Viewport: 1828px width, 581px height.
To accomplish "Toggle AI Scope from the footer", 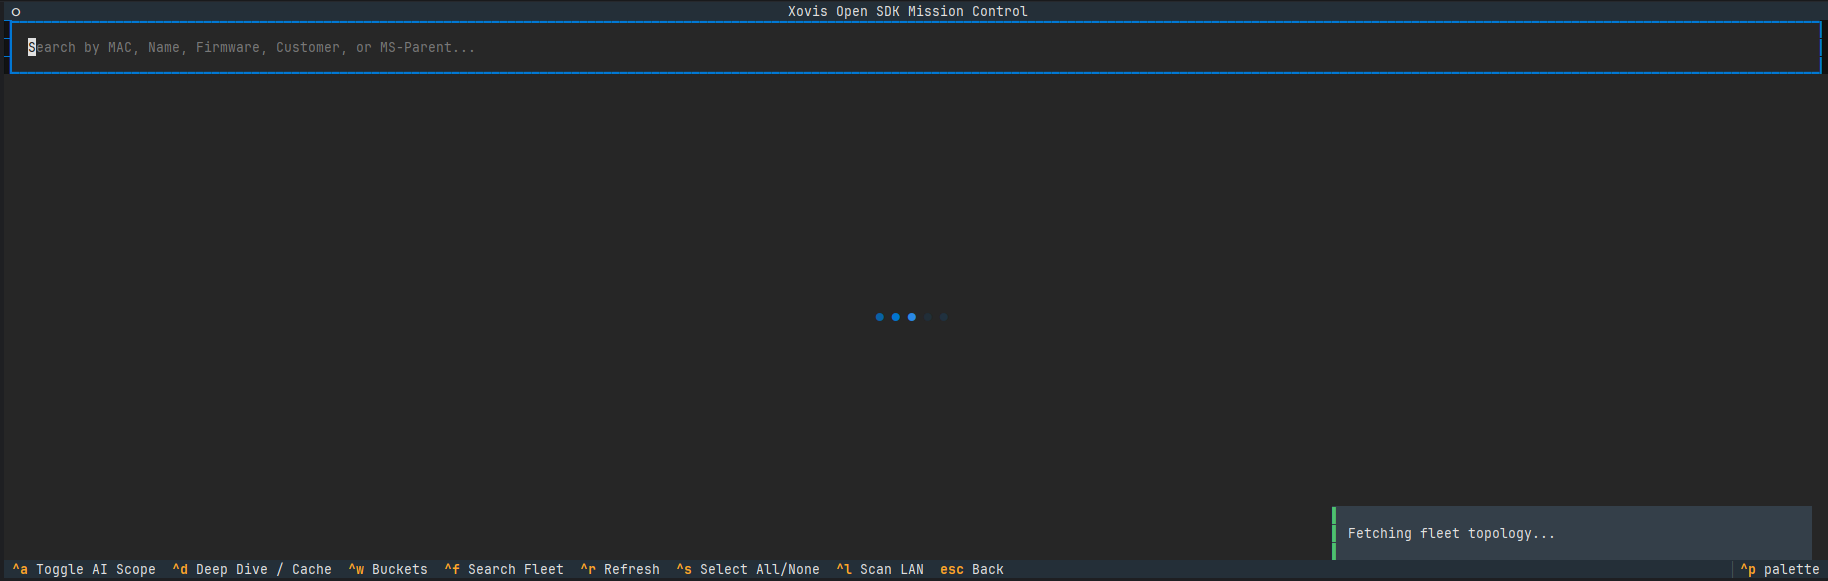I will click(96, 569).
